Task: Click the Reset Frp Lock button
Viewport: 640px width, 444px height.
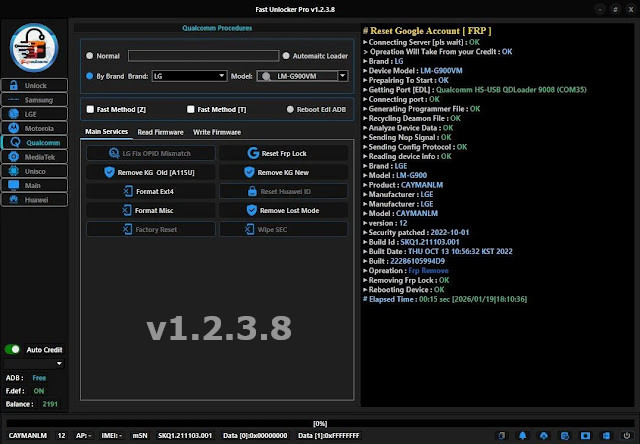Action: [284, 153]
